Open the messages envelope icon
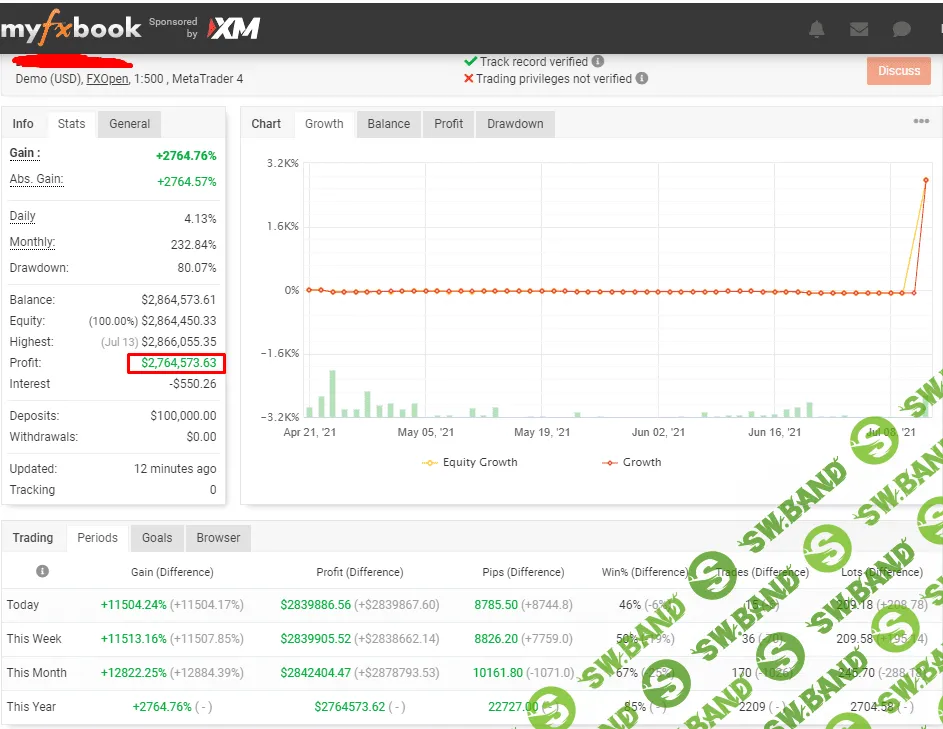The width and height of the screenshot is (943, 729). pyautogui.click(x=859, y=29)
